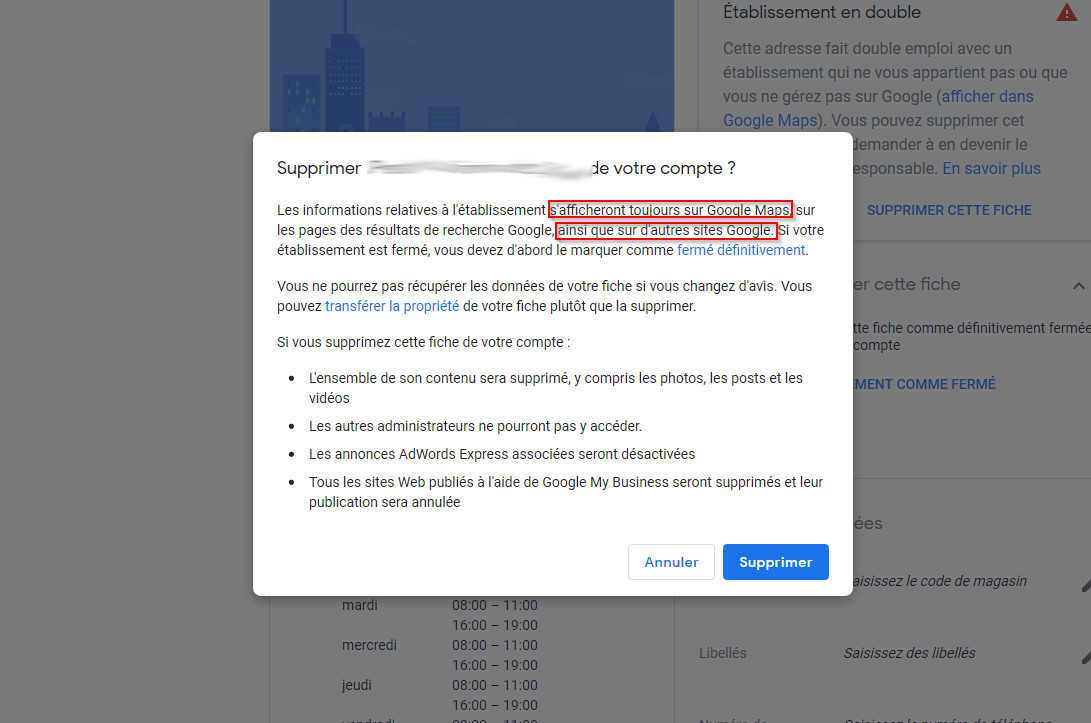
Task: Click 'SUPPRIMER CETTE FICHE' in background page
Action: point(948,210)
